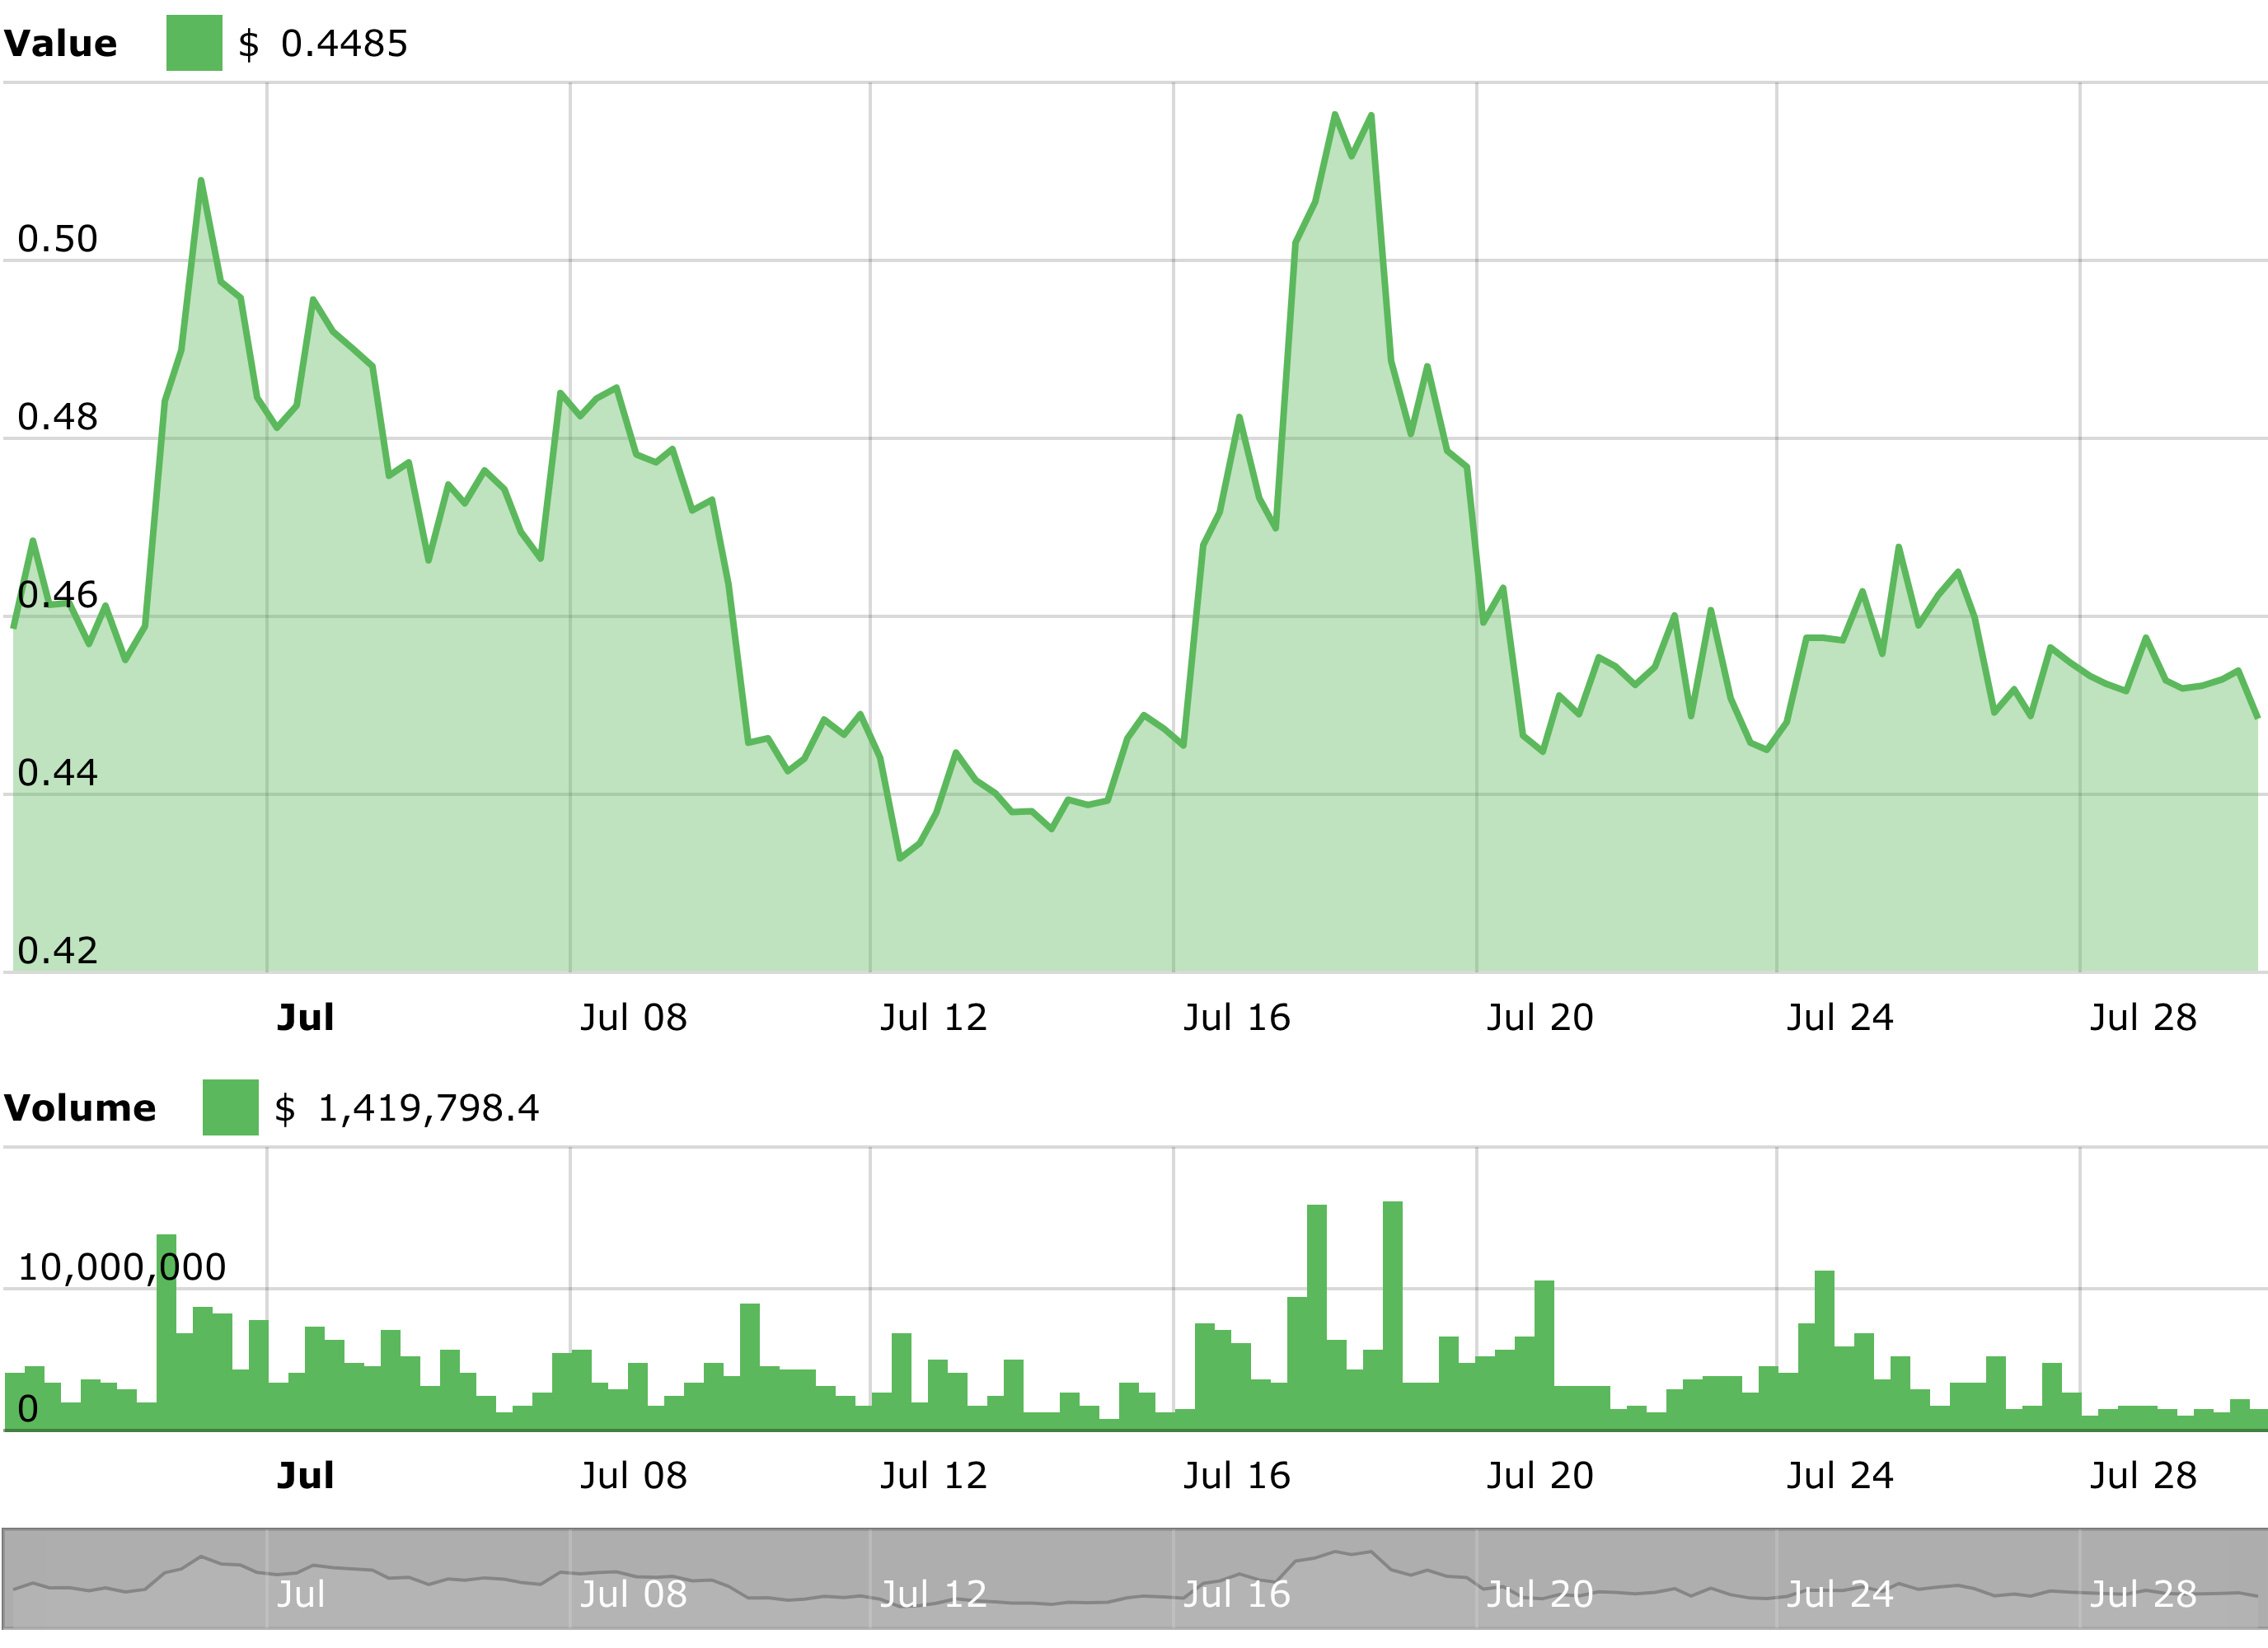Screen dimensions: 2268x1648
Task: Click the tallest volume bar after Jul 18
Action: pyautogui.click(x=1393, y=1316)
